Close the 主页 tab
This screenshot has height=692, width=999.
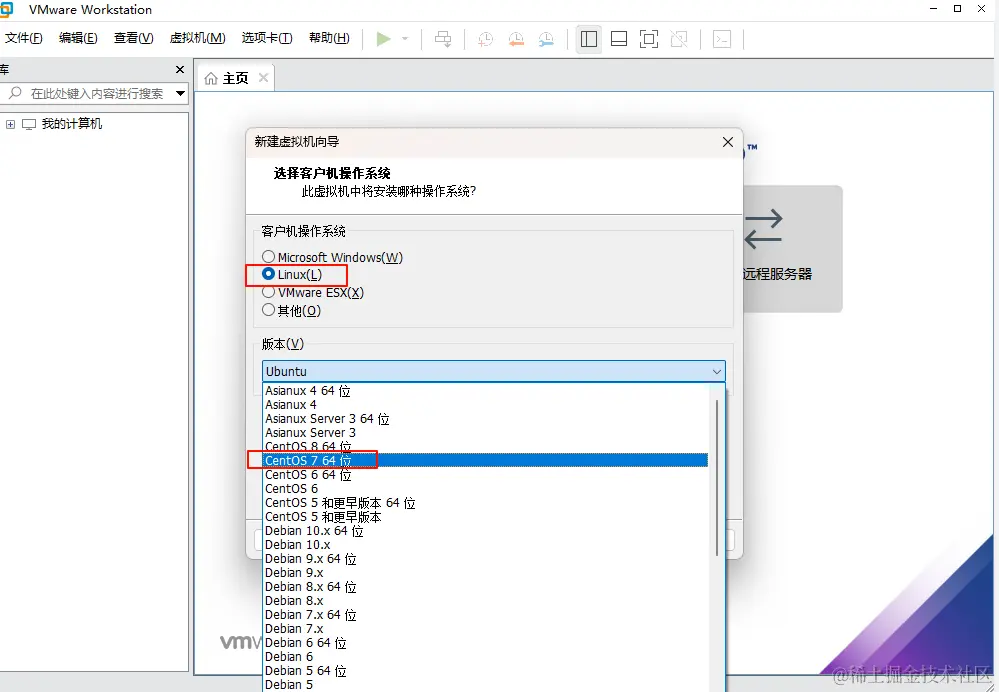pos(263,78)
